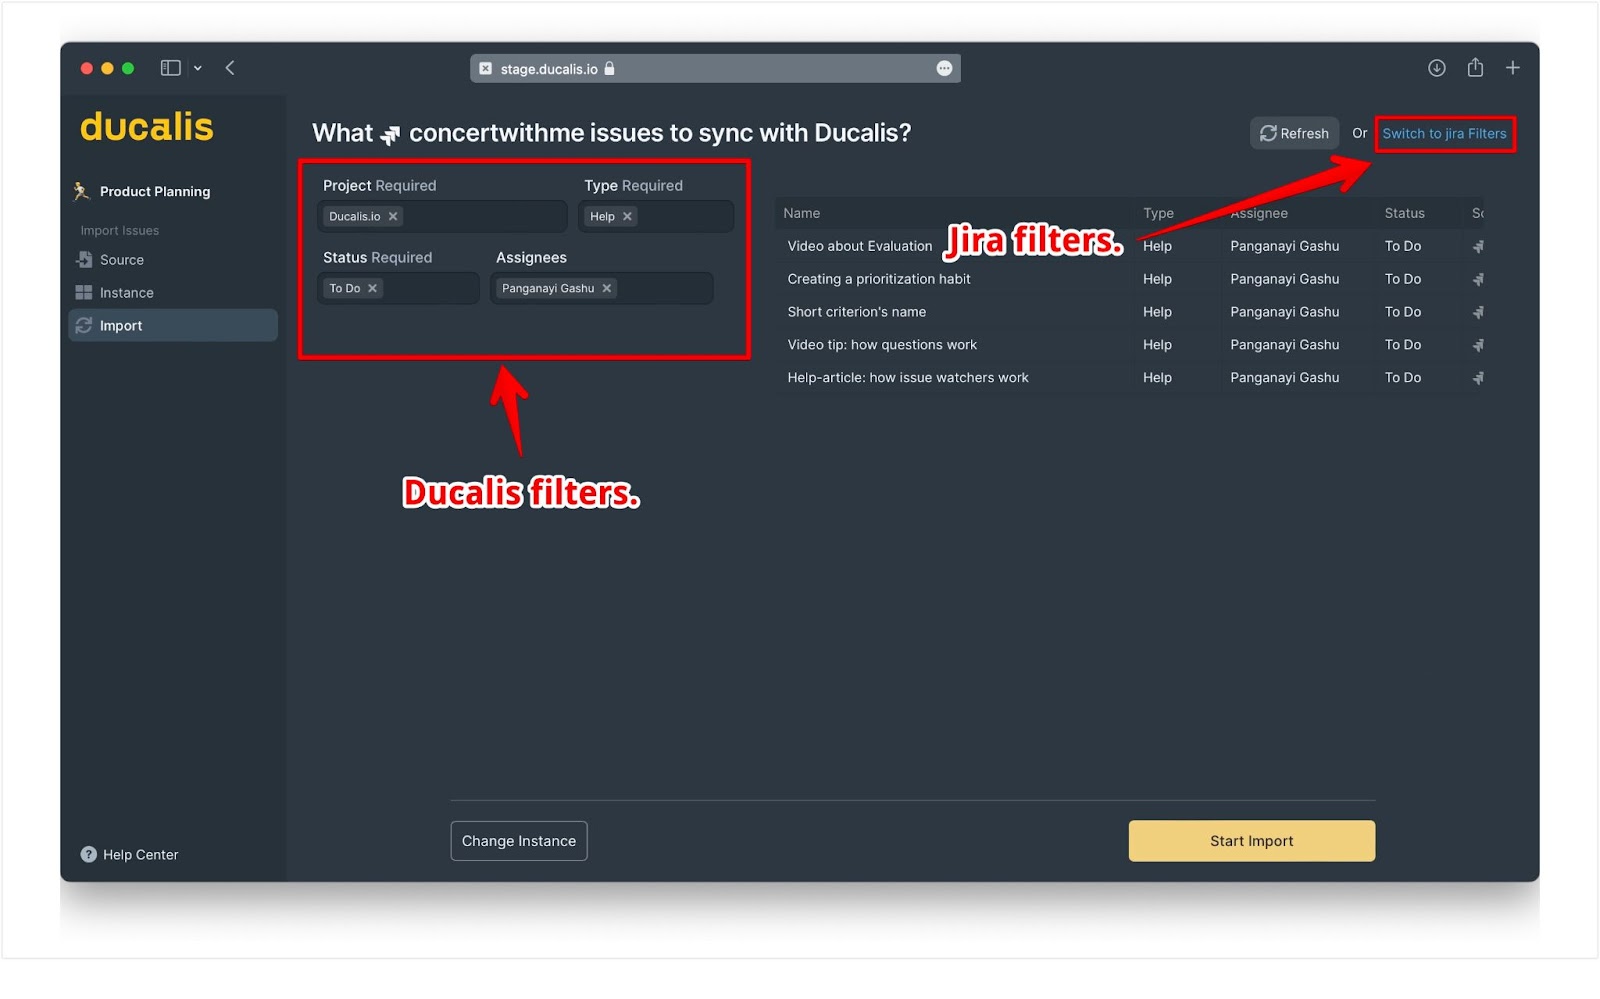The height and width of the screenshot is (999, 1600).
Task: Click Jira source icon for Video about Evaluation
Action: coord(1478,246)
